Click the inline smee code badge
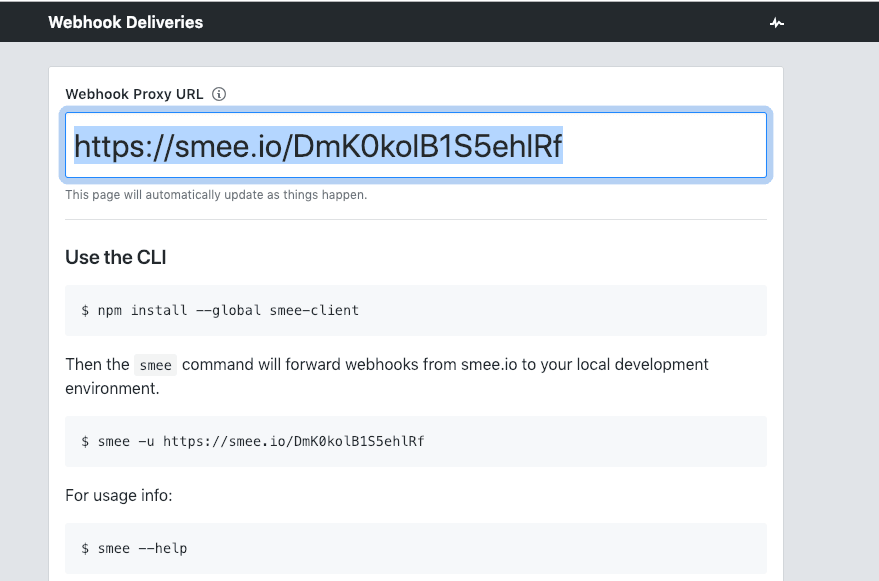Screen dimensions: 879x581 click(x=155, y=365)
